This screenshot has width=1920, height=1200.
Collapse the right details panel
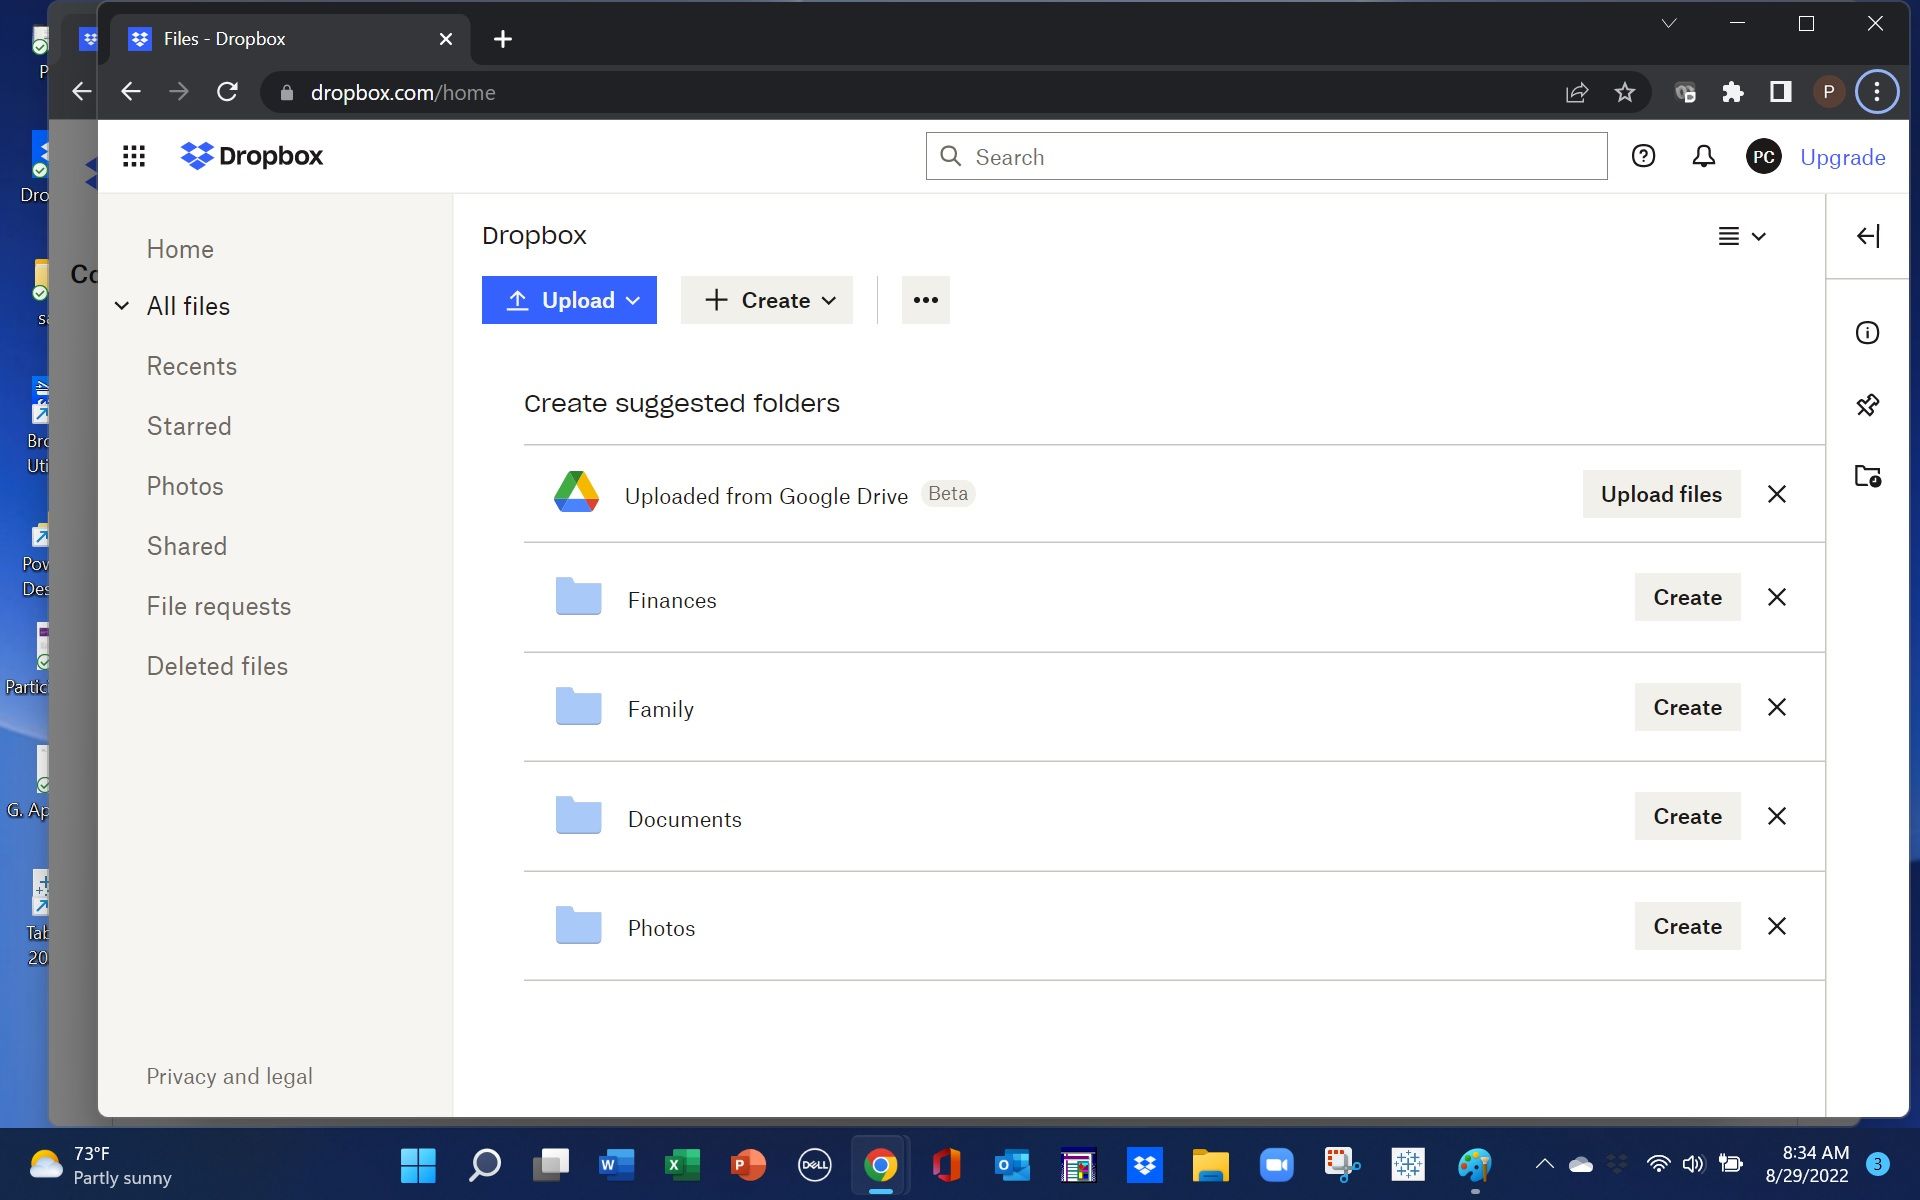tap(1868, 236)
